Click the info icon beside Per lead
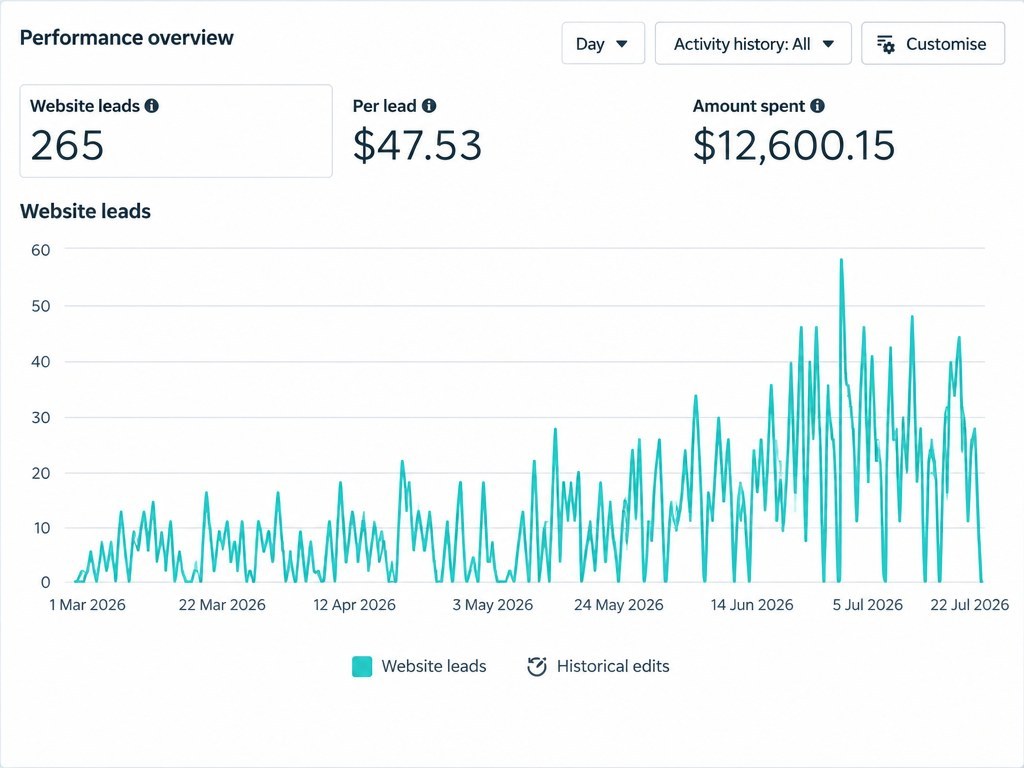This screenshot has height=768, width=1024. pyautogui.click(x=429, y=106)
